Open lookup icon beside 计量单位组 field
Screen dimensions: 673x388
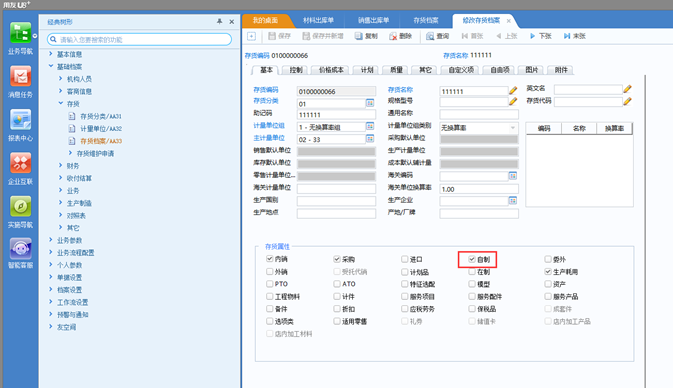[370, 126]
